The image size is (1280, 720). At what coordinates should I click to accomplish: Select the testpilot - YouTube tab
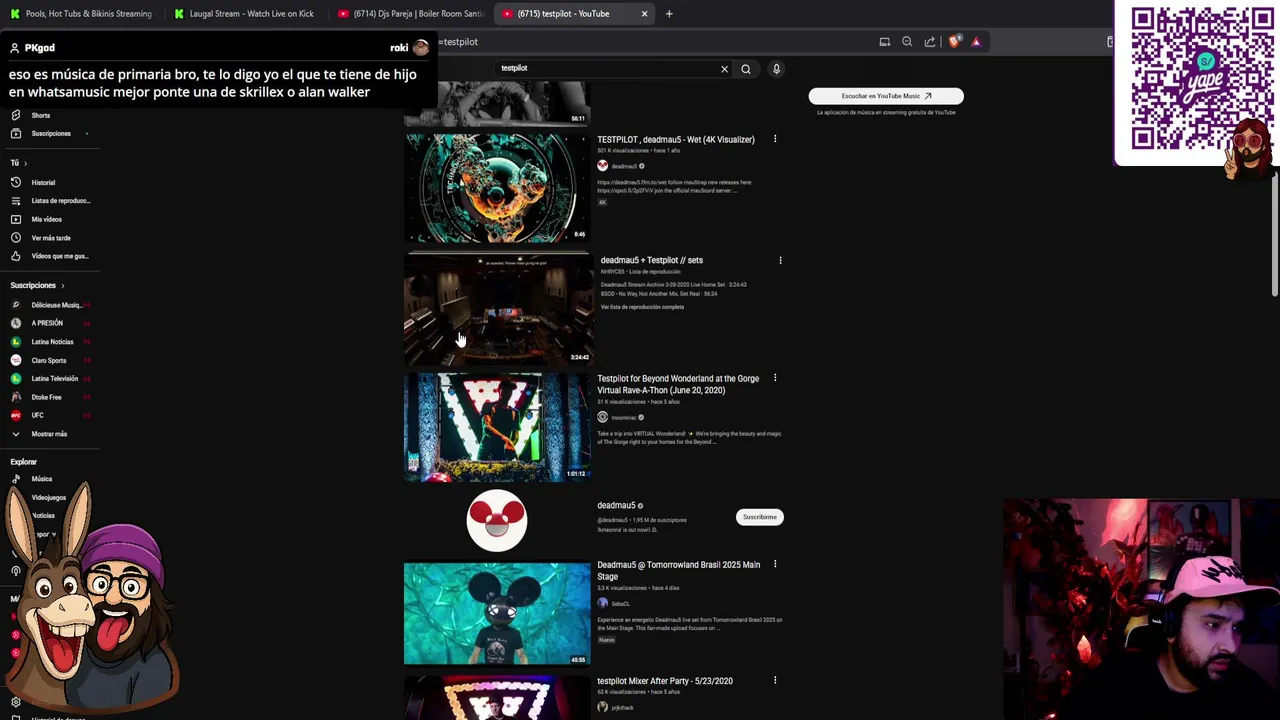pyautogui.click(x=565, y=14)
